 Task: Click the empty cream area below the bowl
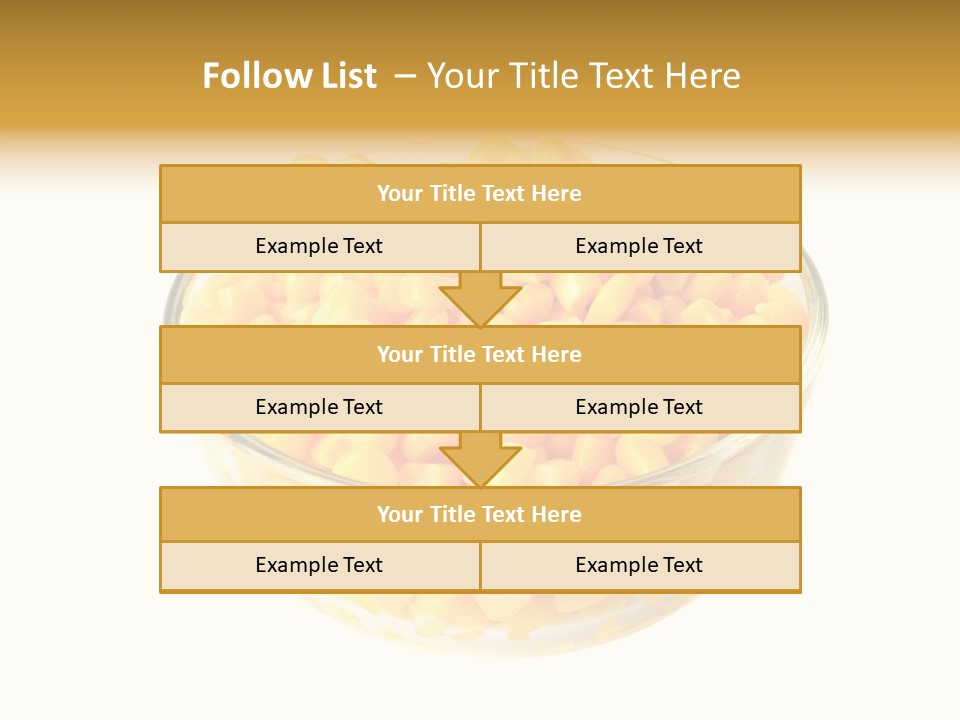pos(480,690)
